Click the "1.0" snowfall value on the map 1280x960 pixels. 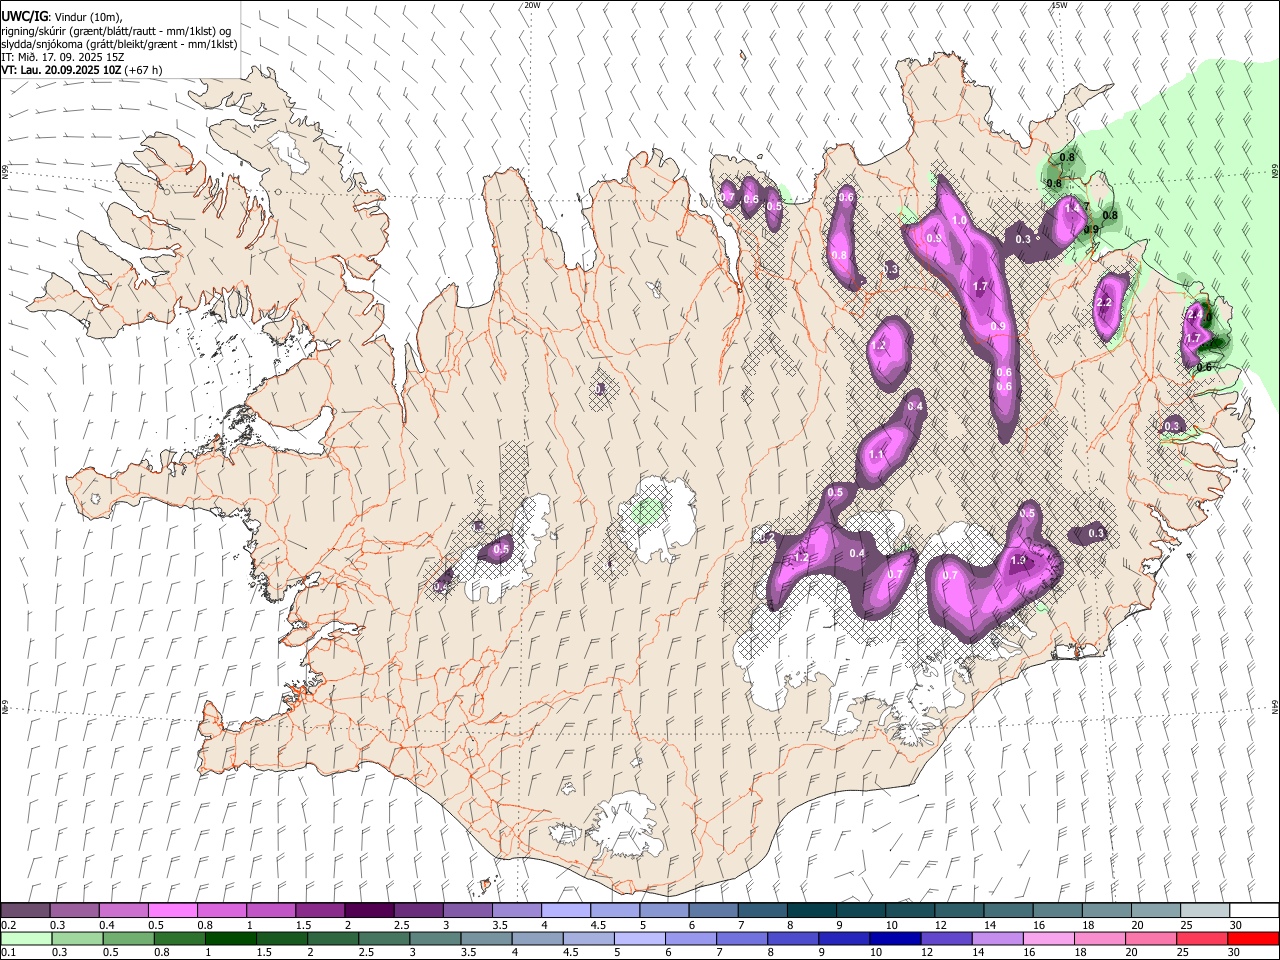(x=959, y=221)
